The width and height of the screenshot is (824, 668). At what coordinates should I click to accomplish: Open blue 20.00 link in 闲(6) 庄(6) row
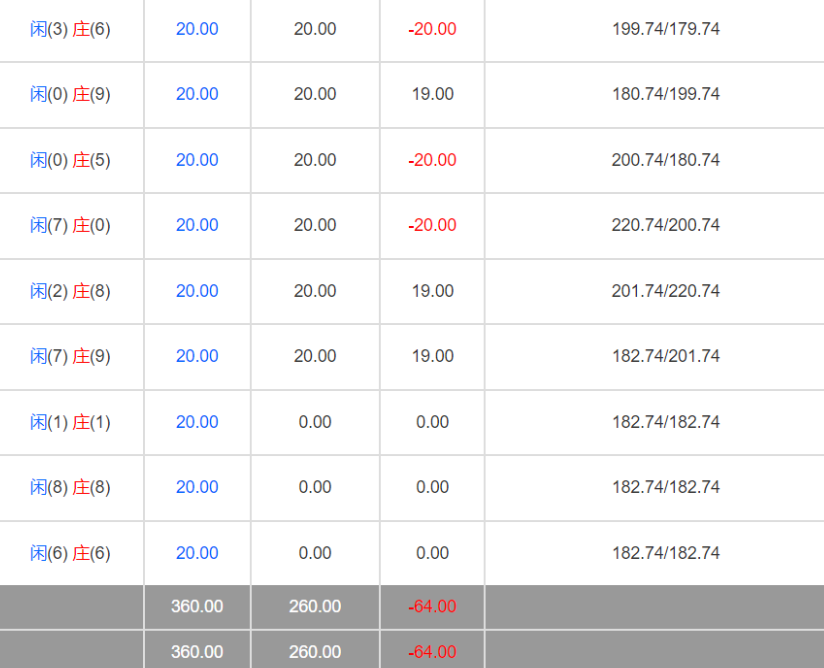197,552
